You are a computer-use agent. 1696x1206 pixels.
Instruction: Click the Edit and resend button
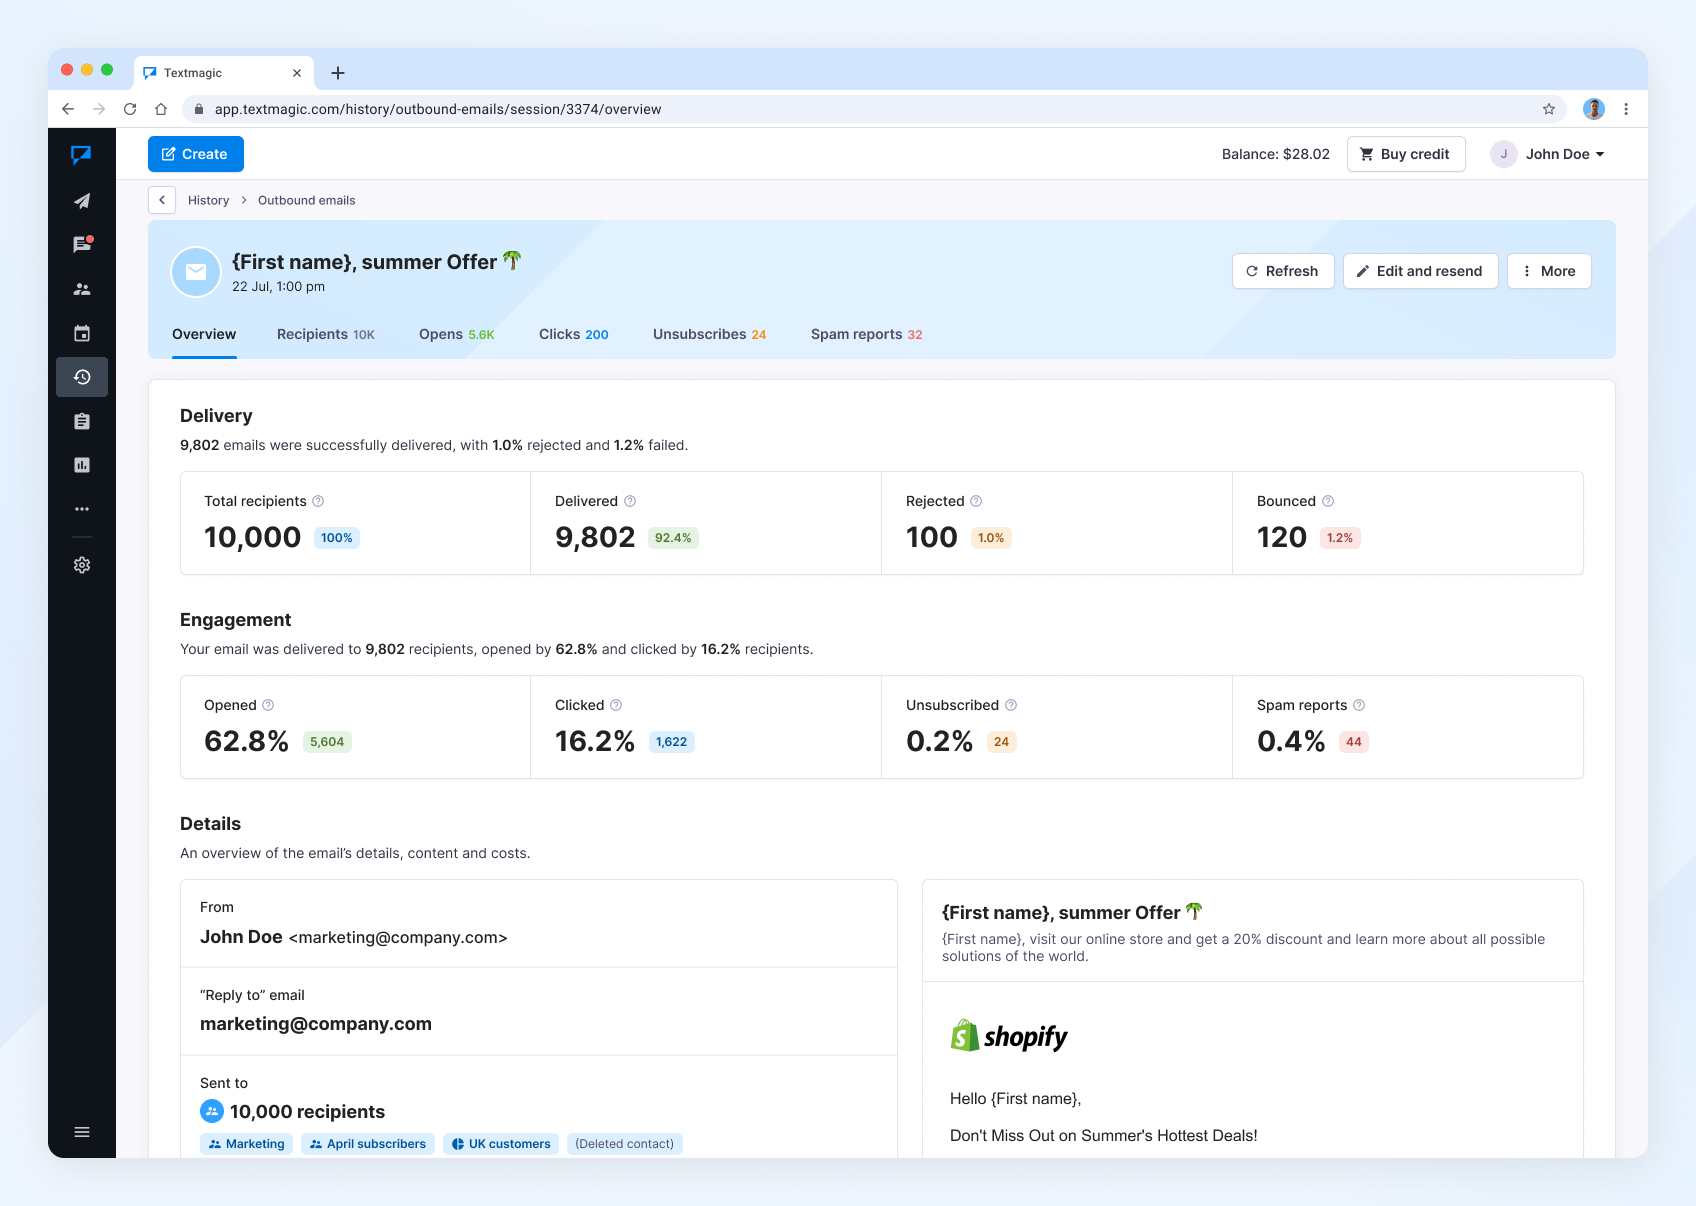[x=1419, y=271]
